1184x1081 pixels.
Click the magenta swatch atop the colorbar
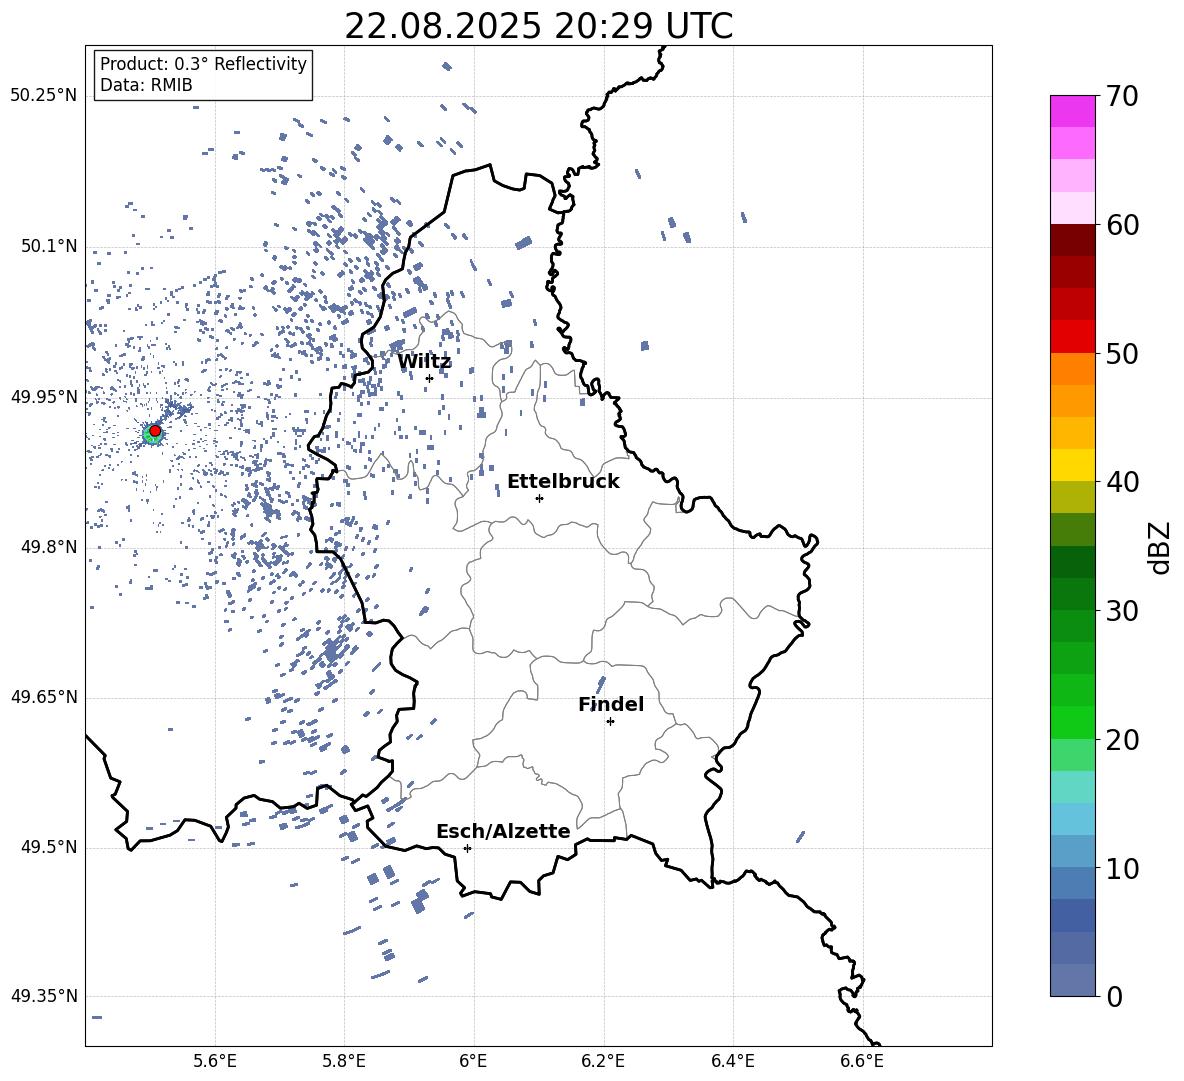1073,111
